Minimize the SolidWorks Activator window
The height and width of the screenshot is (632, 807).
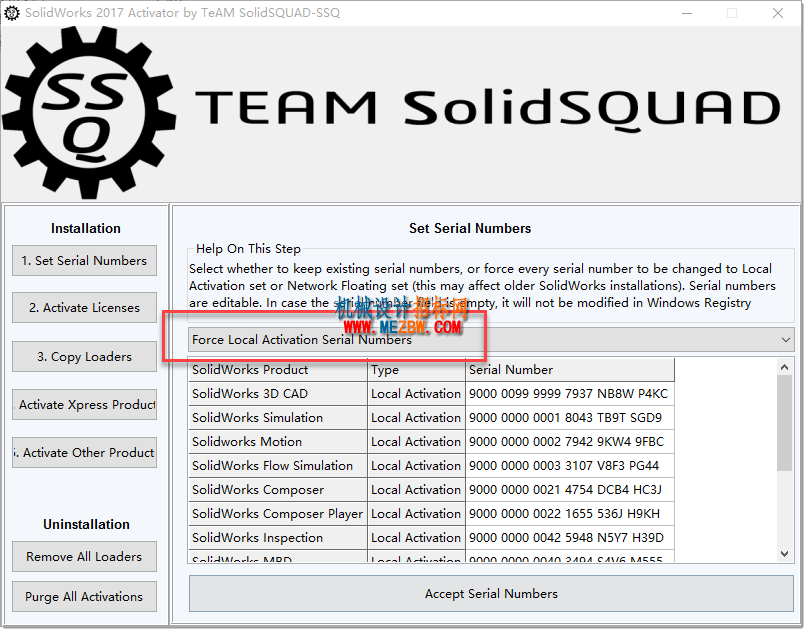point(687,13)
